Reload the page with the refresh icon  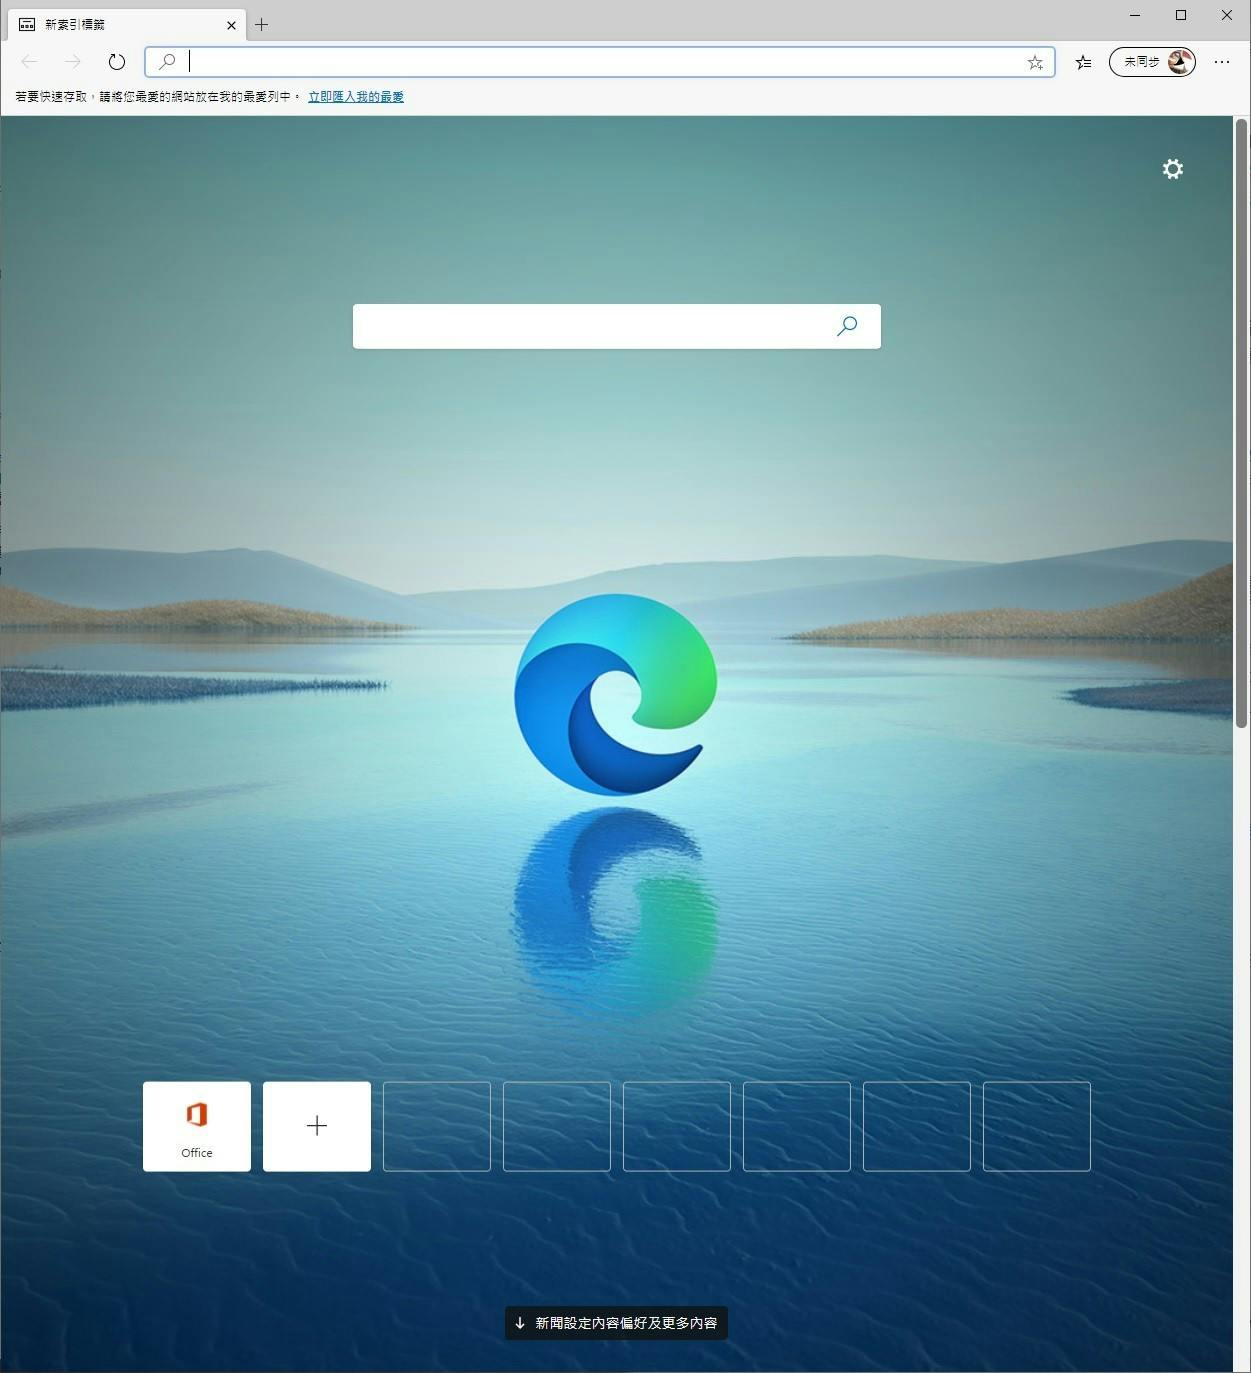(x=117, y=62)
